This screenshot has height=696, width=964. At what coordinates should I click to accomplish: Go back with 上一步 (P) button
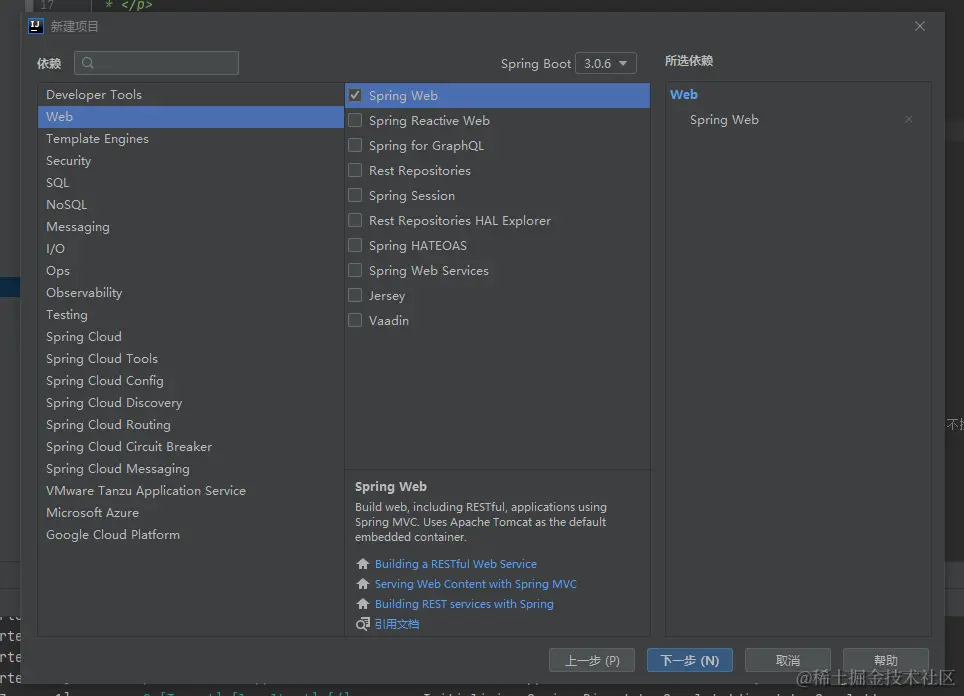point(592,660)
